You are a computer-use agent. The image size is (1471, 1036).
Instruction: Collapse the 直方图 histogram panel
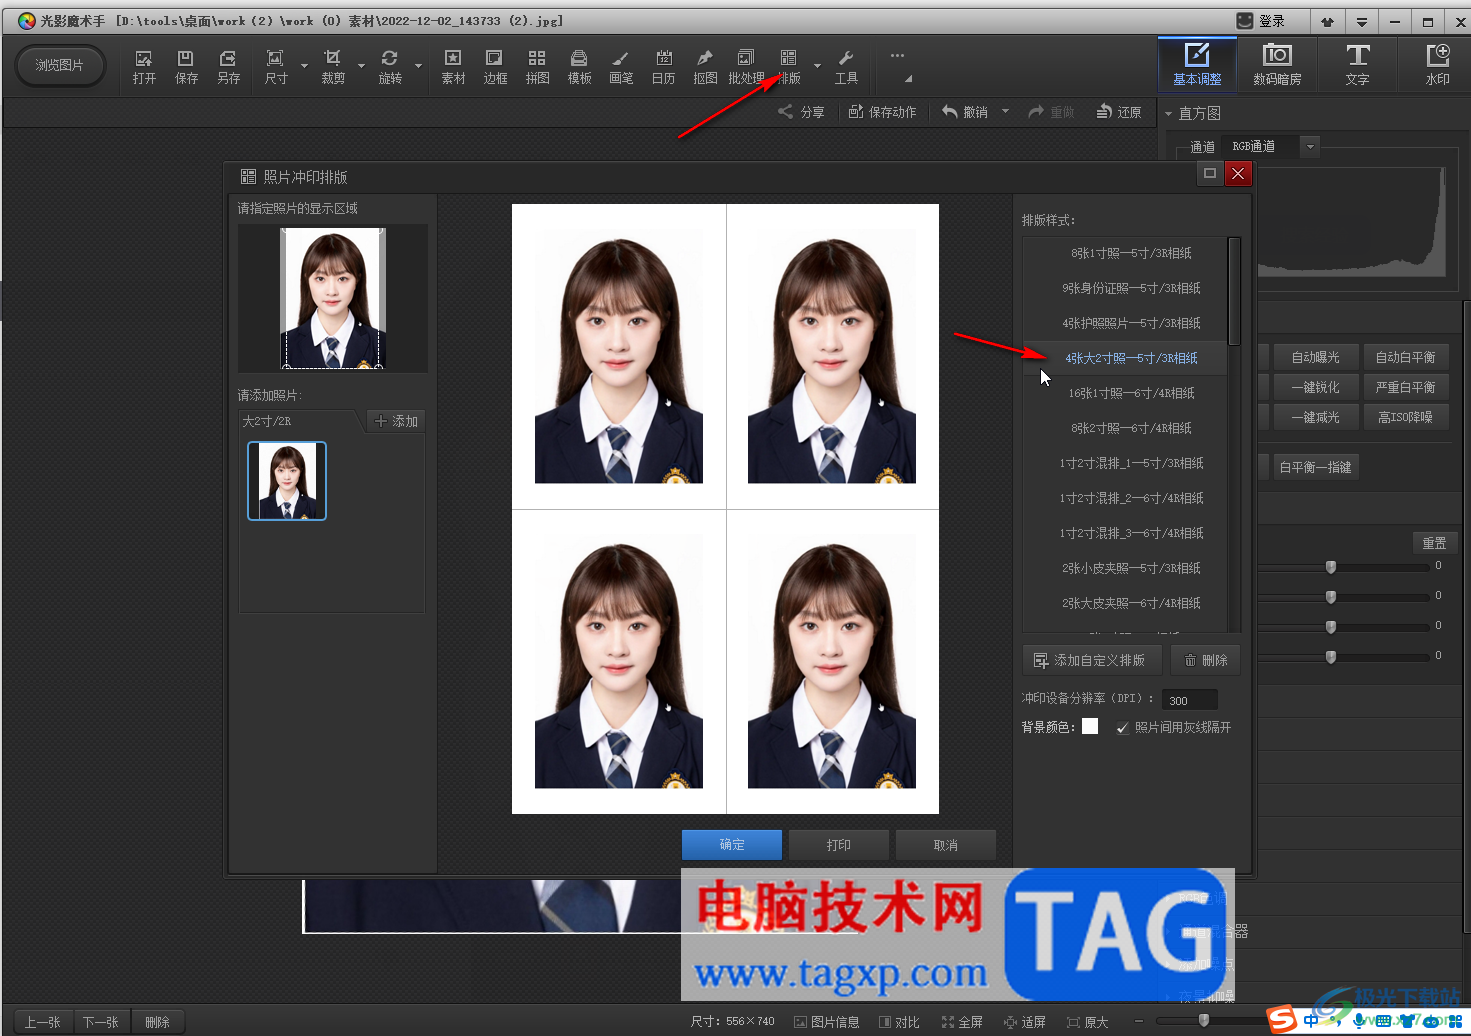[1169, 114]
